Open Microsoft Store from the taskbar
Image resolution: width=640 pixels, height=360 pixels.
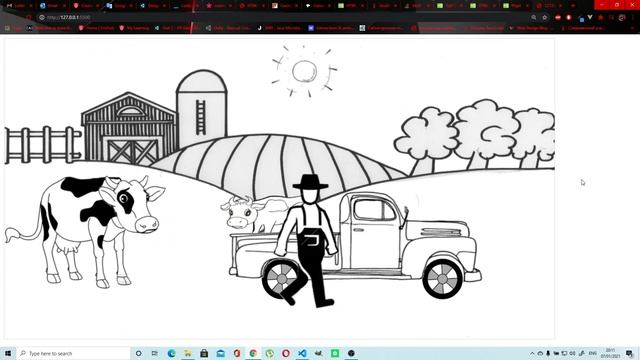click(204, 353)
